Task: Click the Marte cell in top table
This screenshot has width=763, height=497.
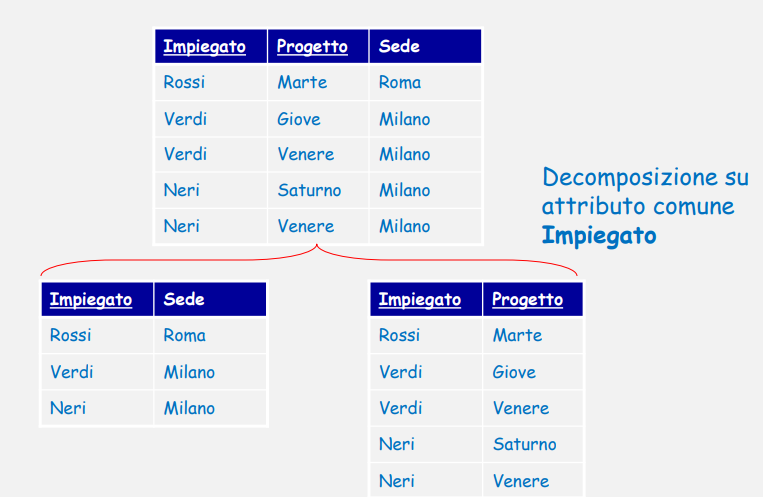Action: tap(318, 82)
